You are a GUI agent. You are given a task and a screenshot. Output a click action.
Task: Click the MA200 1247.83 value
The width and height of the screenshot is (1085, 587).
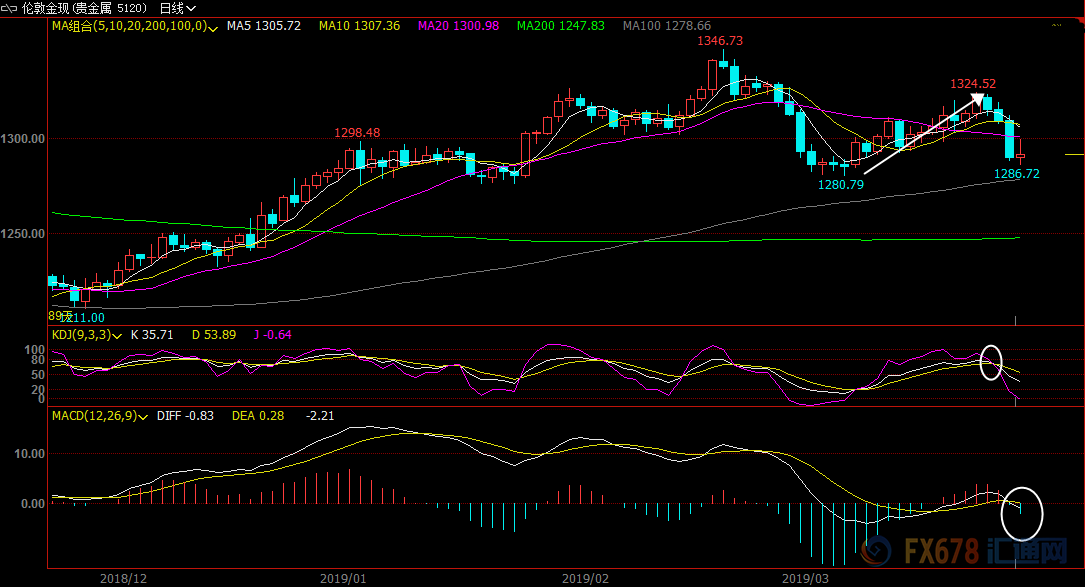coord(560,26)
